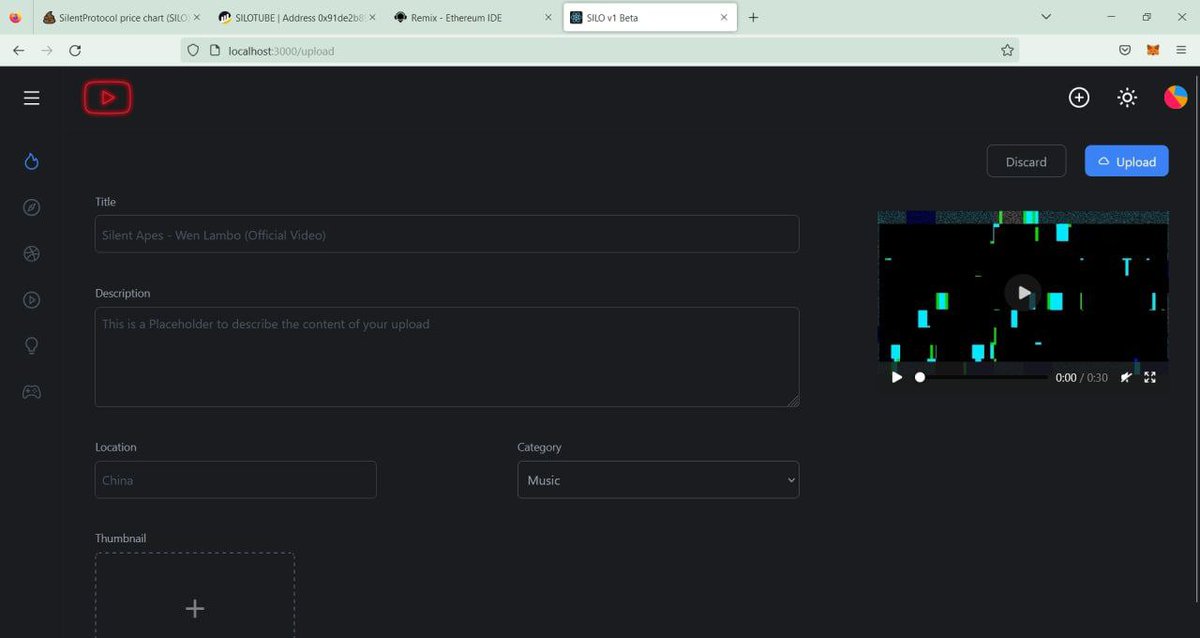
Task: List all tabs with chevron dropdown
Action: [x=1046, y=17]
